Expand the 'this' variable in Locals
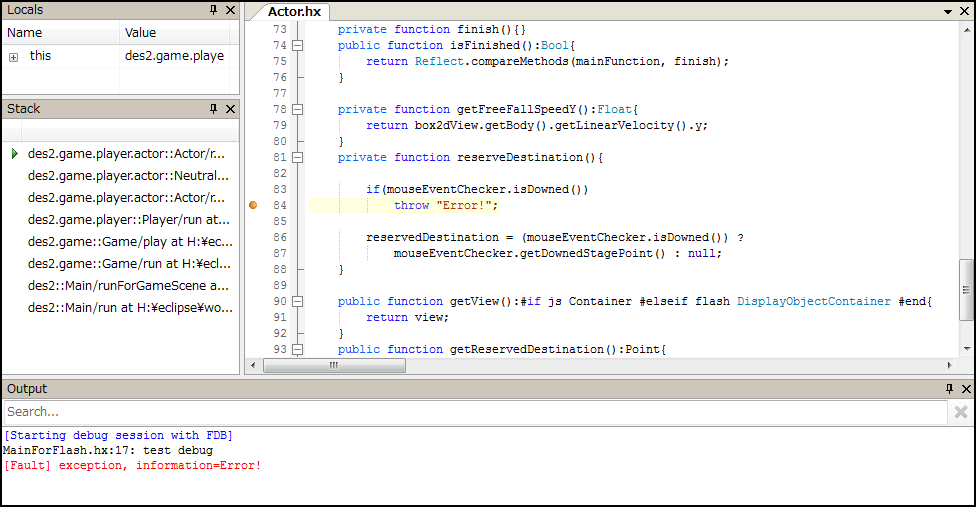The image size is (976, 507). 14,57
